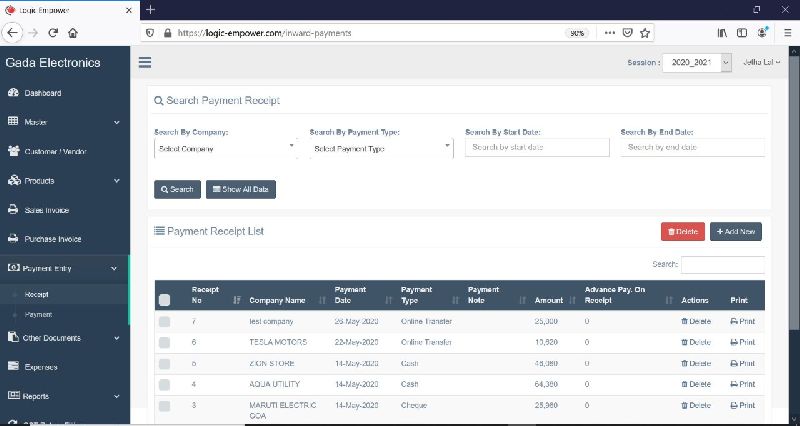The height and width of the screenshot is (426, 800).
Task: Open the Dashboard from the sidebar
Action: [x=42, y=93]
